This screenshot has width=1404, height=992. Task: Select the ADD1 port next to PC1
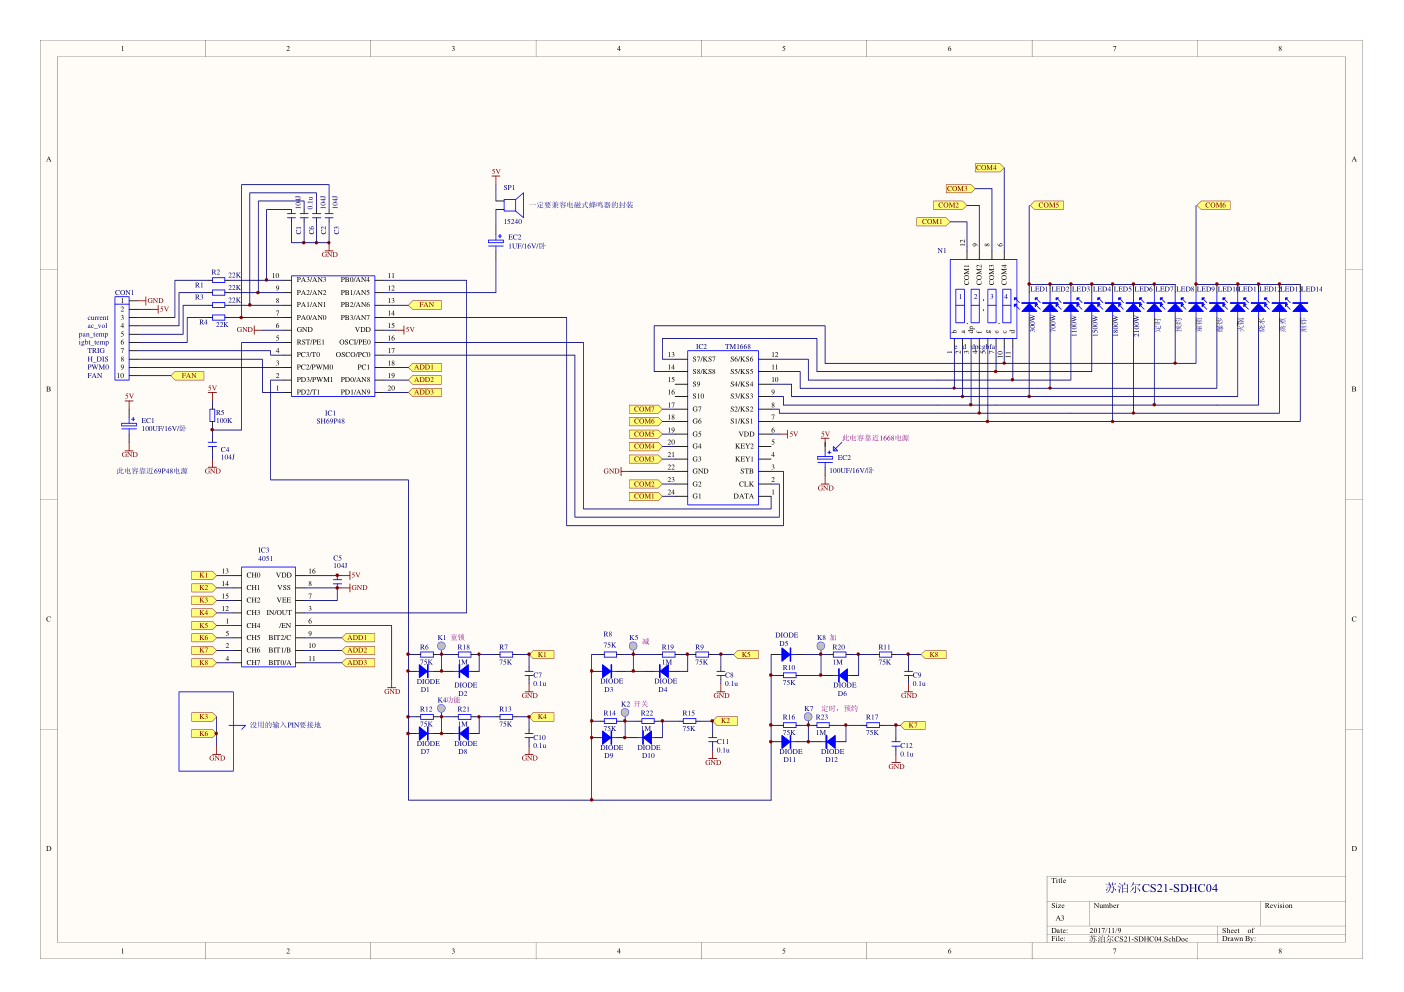click(x=424, y=367)
